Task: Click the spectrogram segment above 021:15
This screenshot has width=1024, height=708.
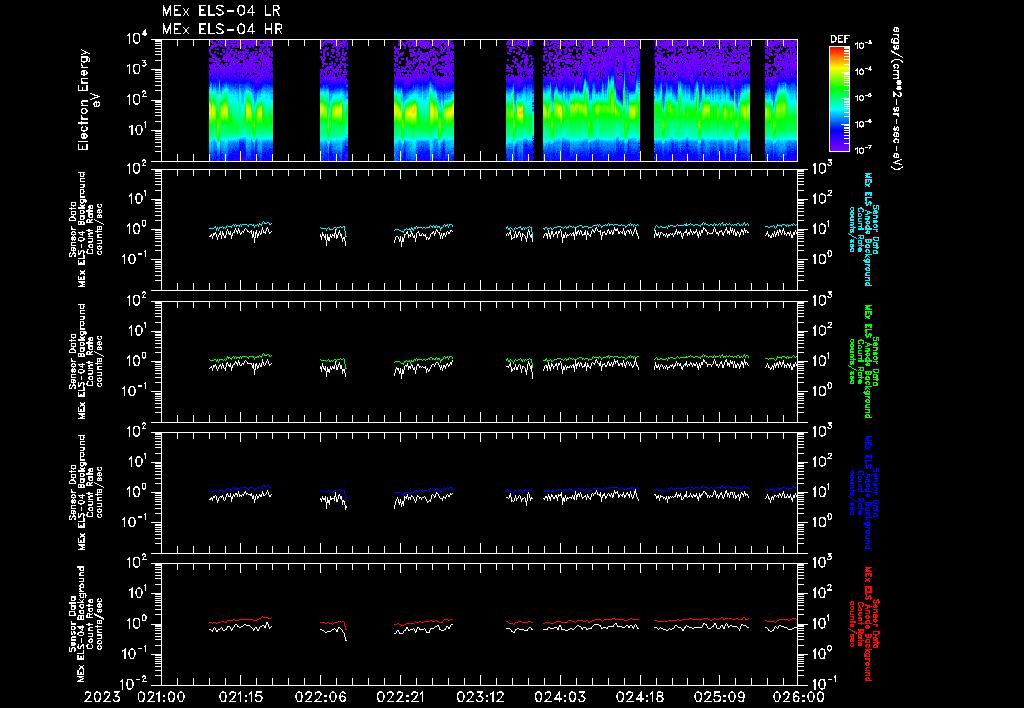Action: coord(240,100)
